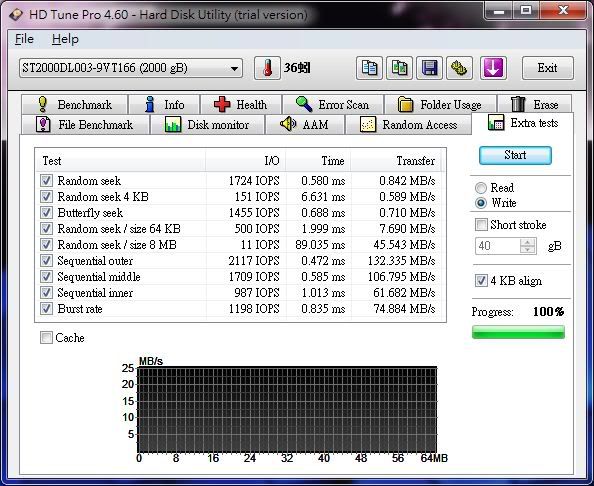Viewport: 594px width, 486px height.
Task: Click the floppy disk save icon
Action: (429, 68)
